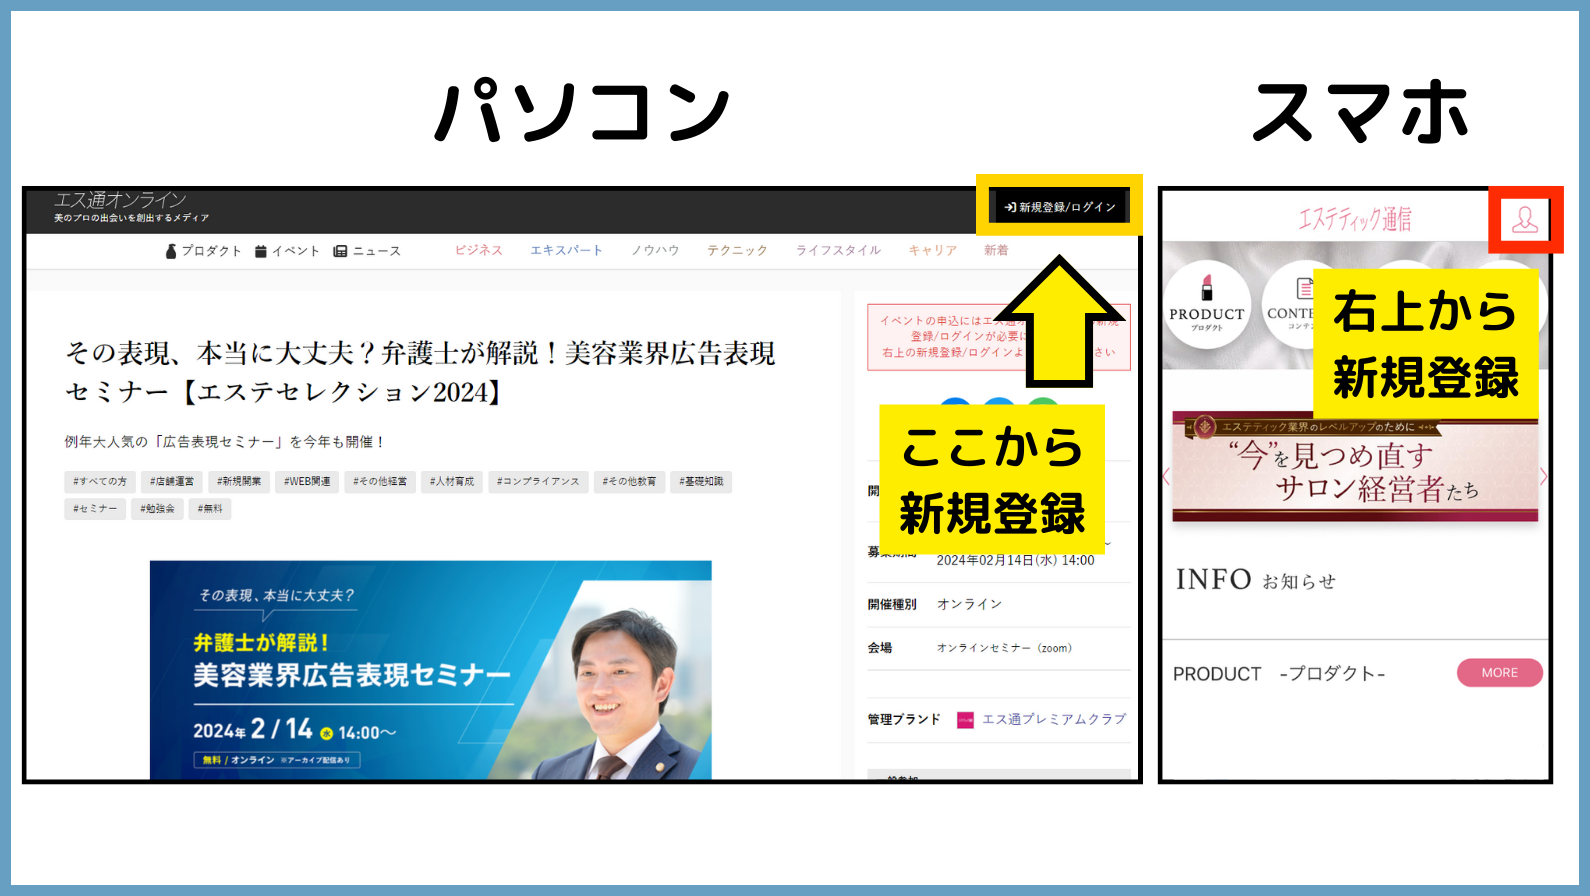
Task: Click the article title 美容業界広告表現セミナー heading
Action: click(420, 372)
